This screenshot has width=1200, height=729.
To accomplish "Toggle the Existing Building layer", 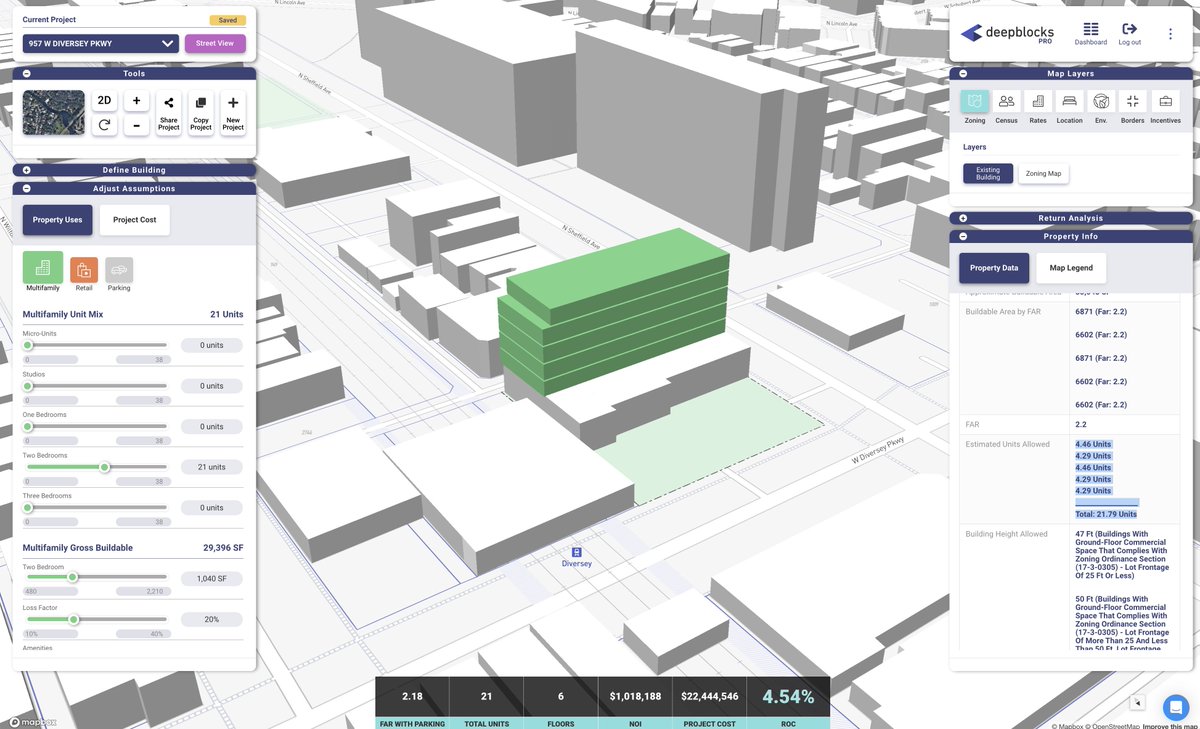I will click(x=988, y=174).
